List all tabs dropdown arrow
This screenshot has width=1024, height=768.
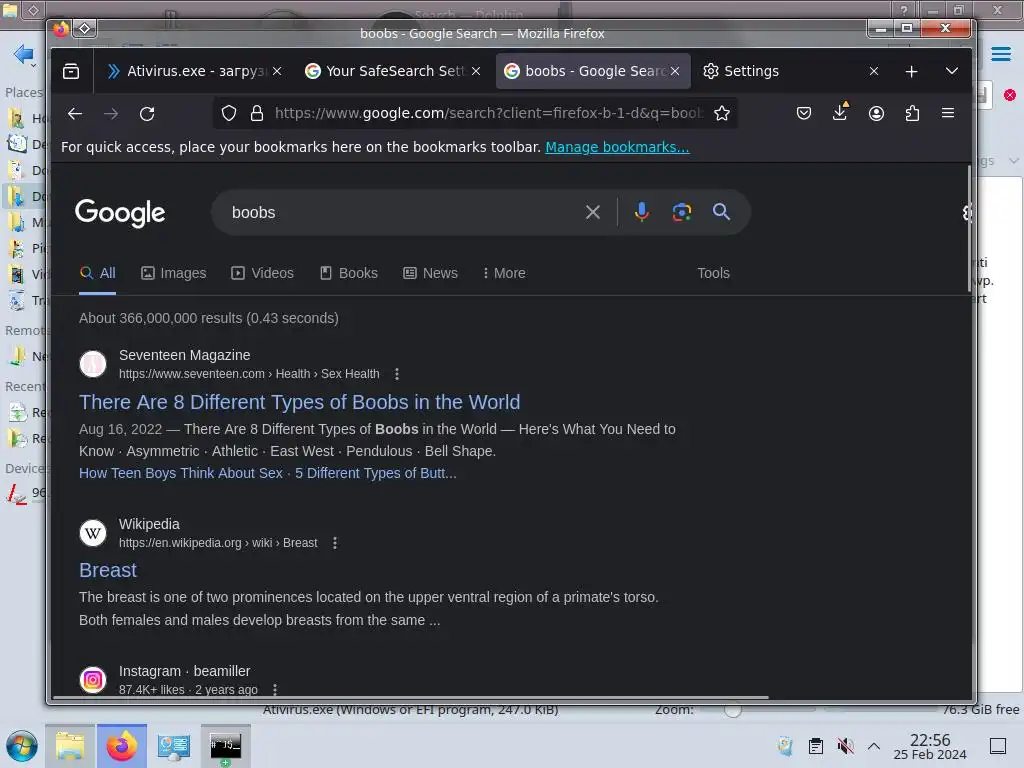[x=952, y=71]
